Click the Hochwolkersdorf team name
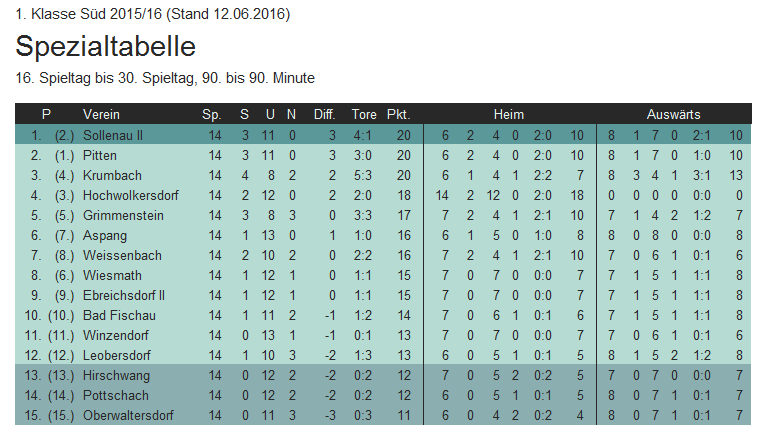This screenshot has height=432, width=766. pyautogui.click(x=124, y=195)
